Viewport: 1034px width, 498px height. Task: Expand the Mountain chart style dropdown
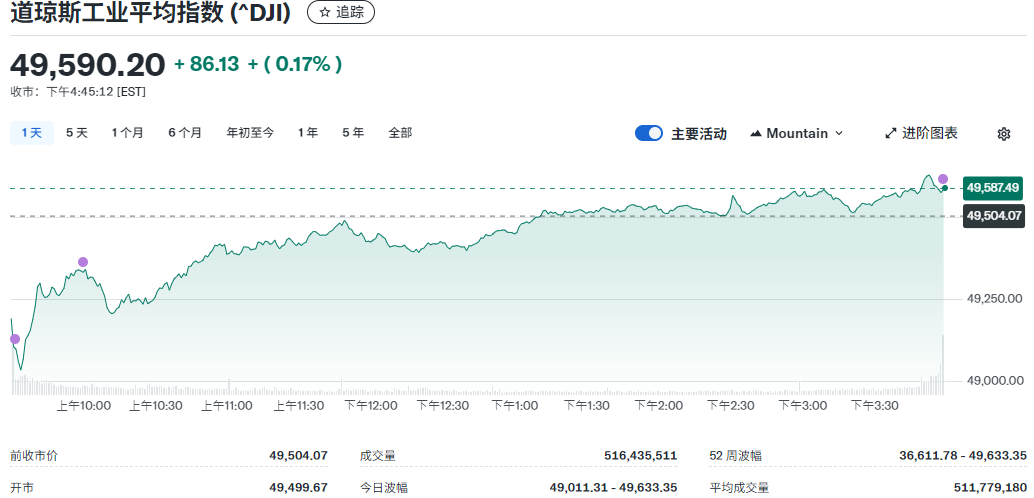coord(838,134)
